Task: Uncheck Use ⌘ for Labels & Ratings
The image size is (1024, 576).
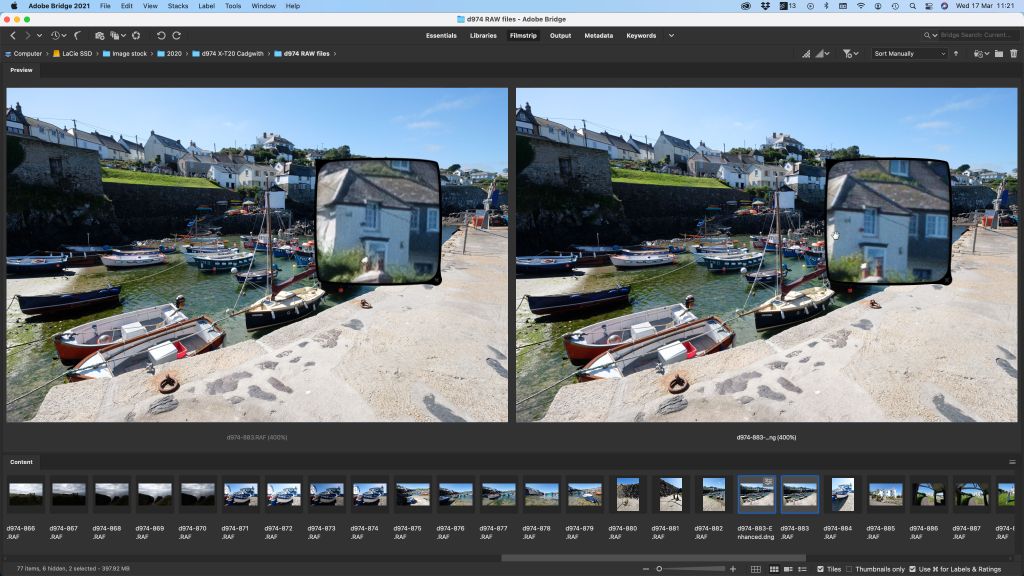Action: [x=911, y=570]
